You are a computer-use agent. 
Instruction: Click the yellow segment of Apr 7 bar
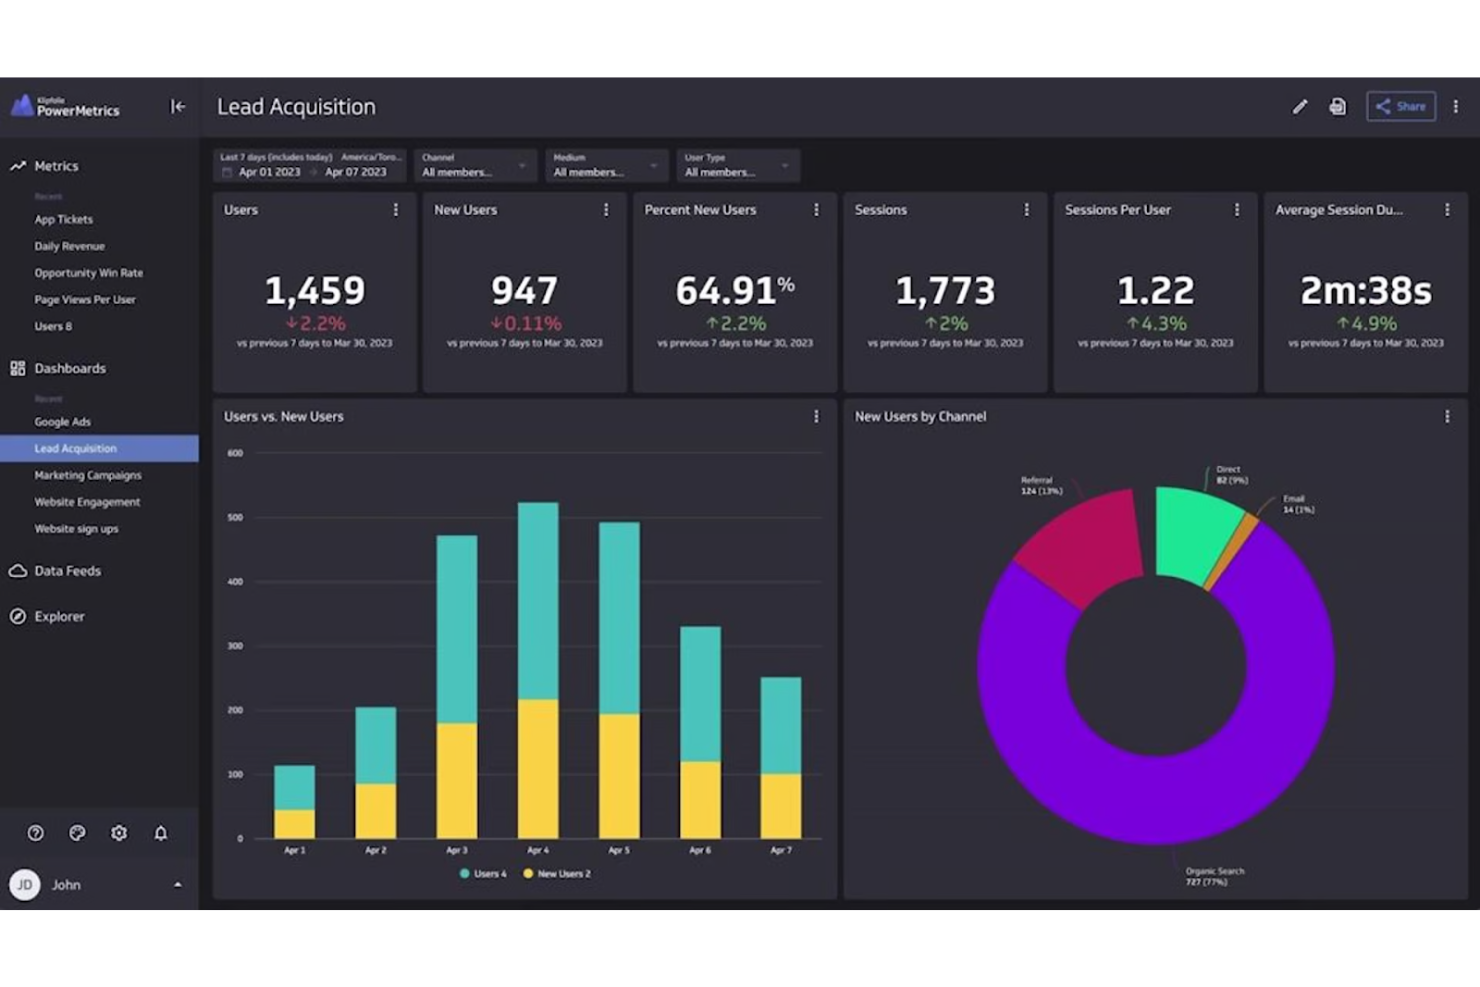781,806
